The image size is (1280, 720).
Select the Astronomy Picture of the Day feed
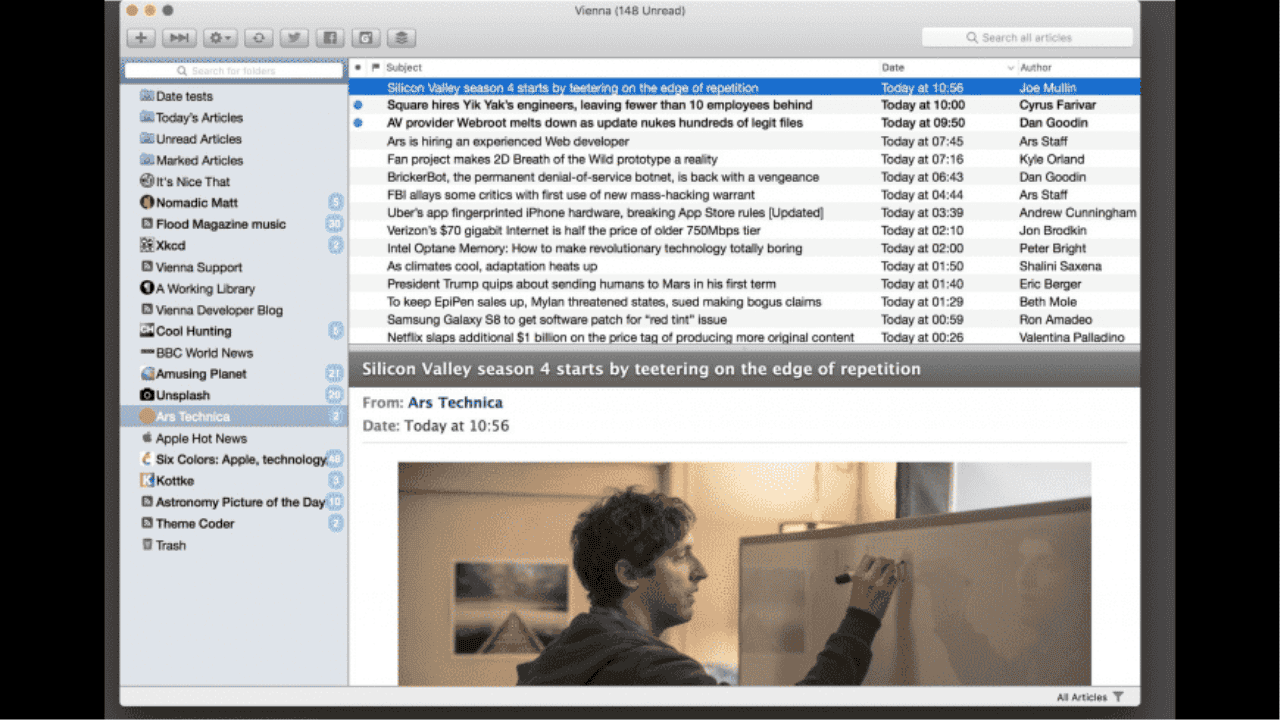click(x=234, y=502)
